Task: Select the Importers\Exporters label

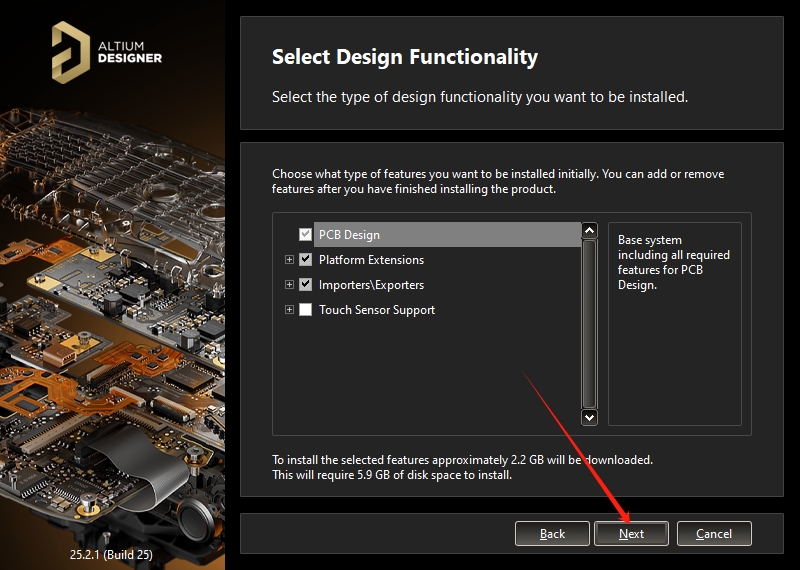Action: tap(371, 285)
